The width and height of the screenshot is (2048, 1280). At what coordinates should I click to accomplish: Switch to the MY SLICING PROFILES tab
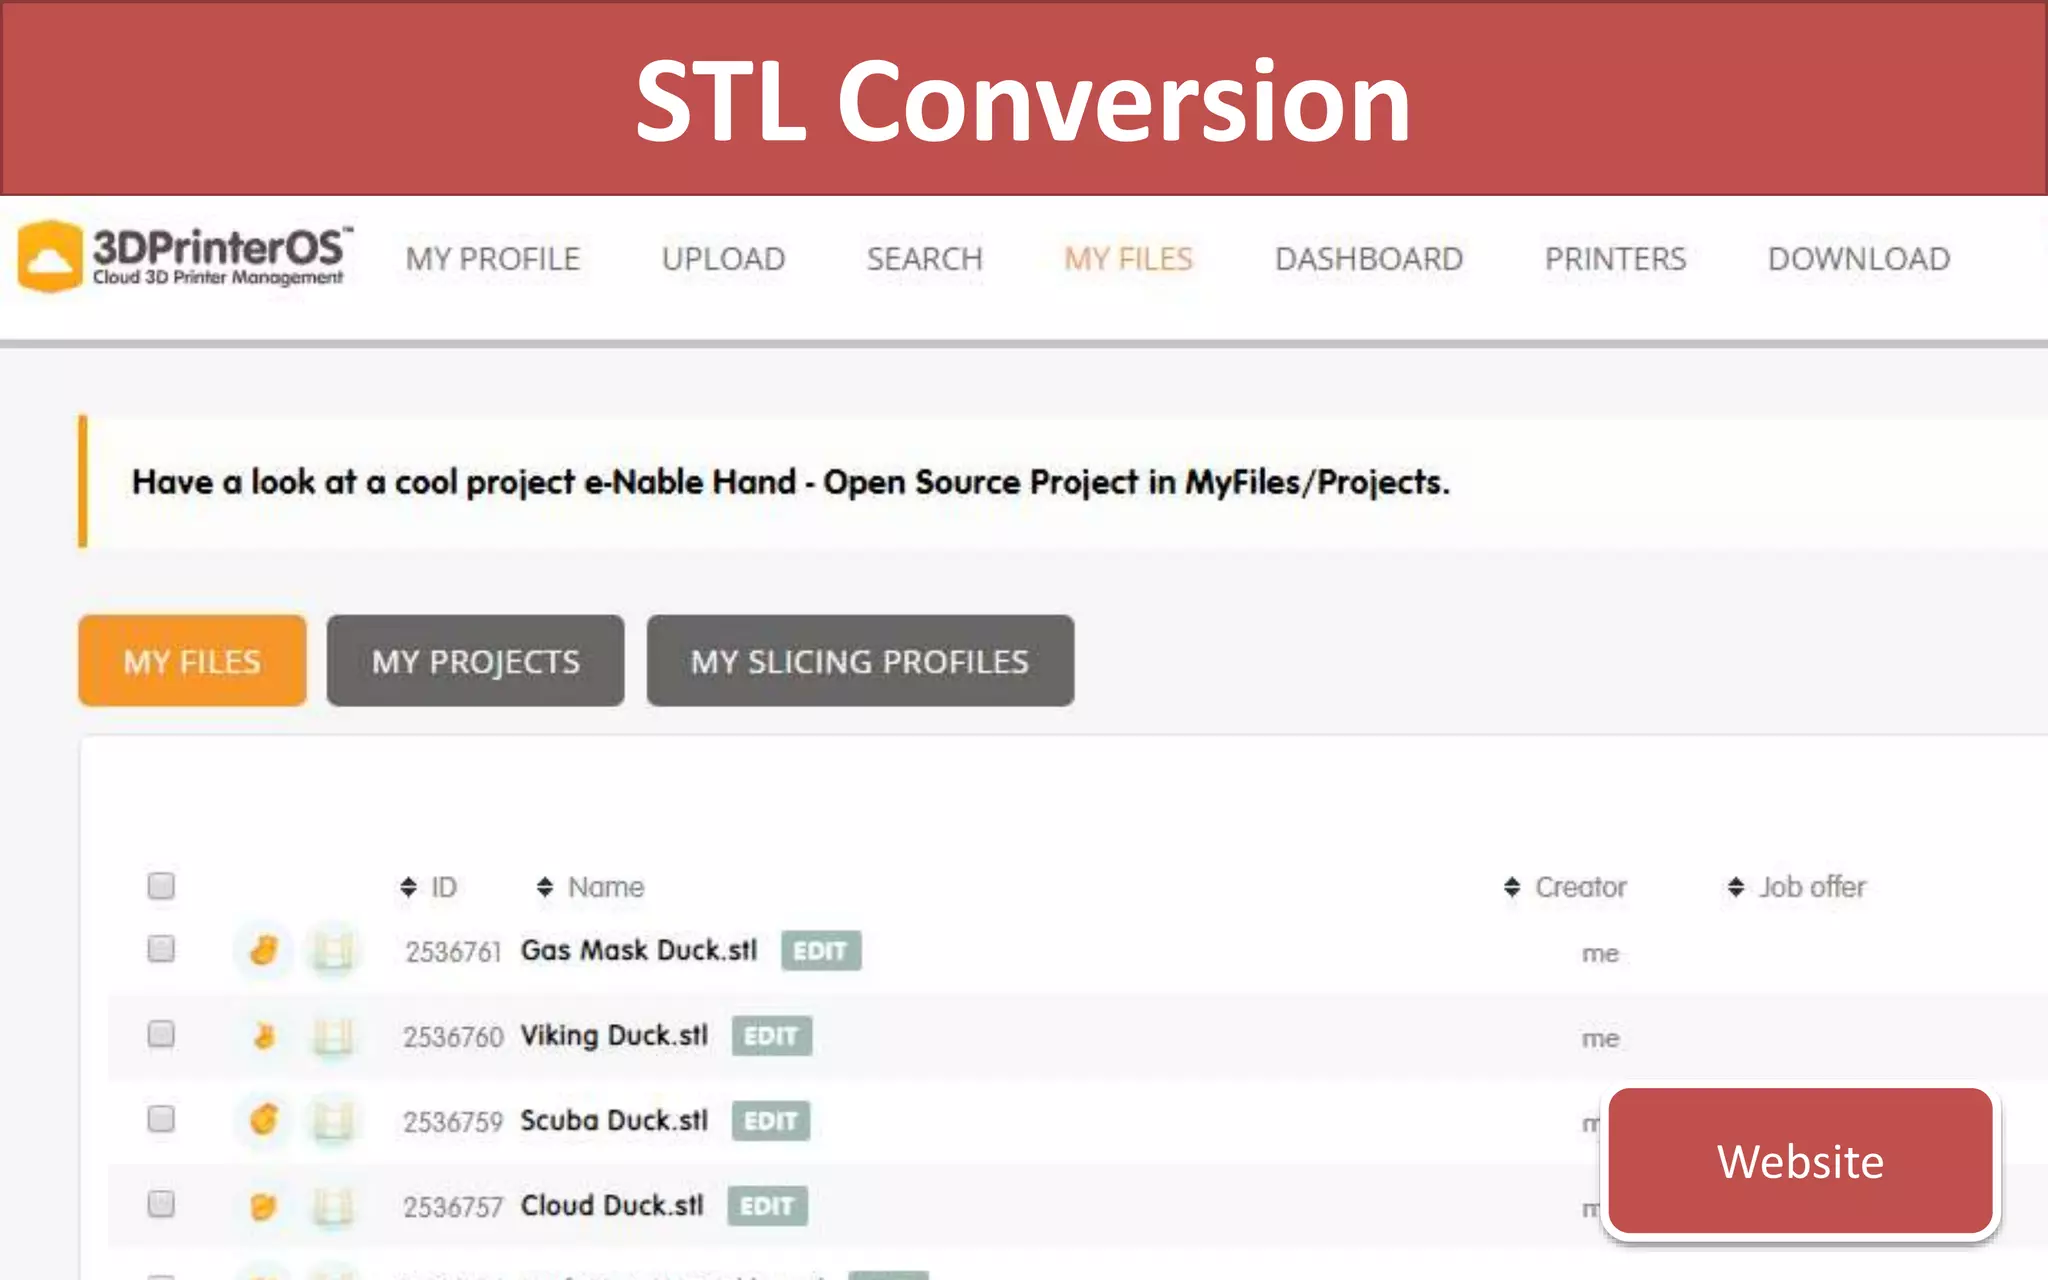[860, 661]
